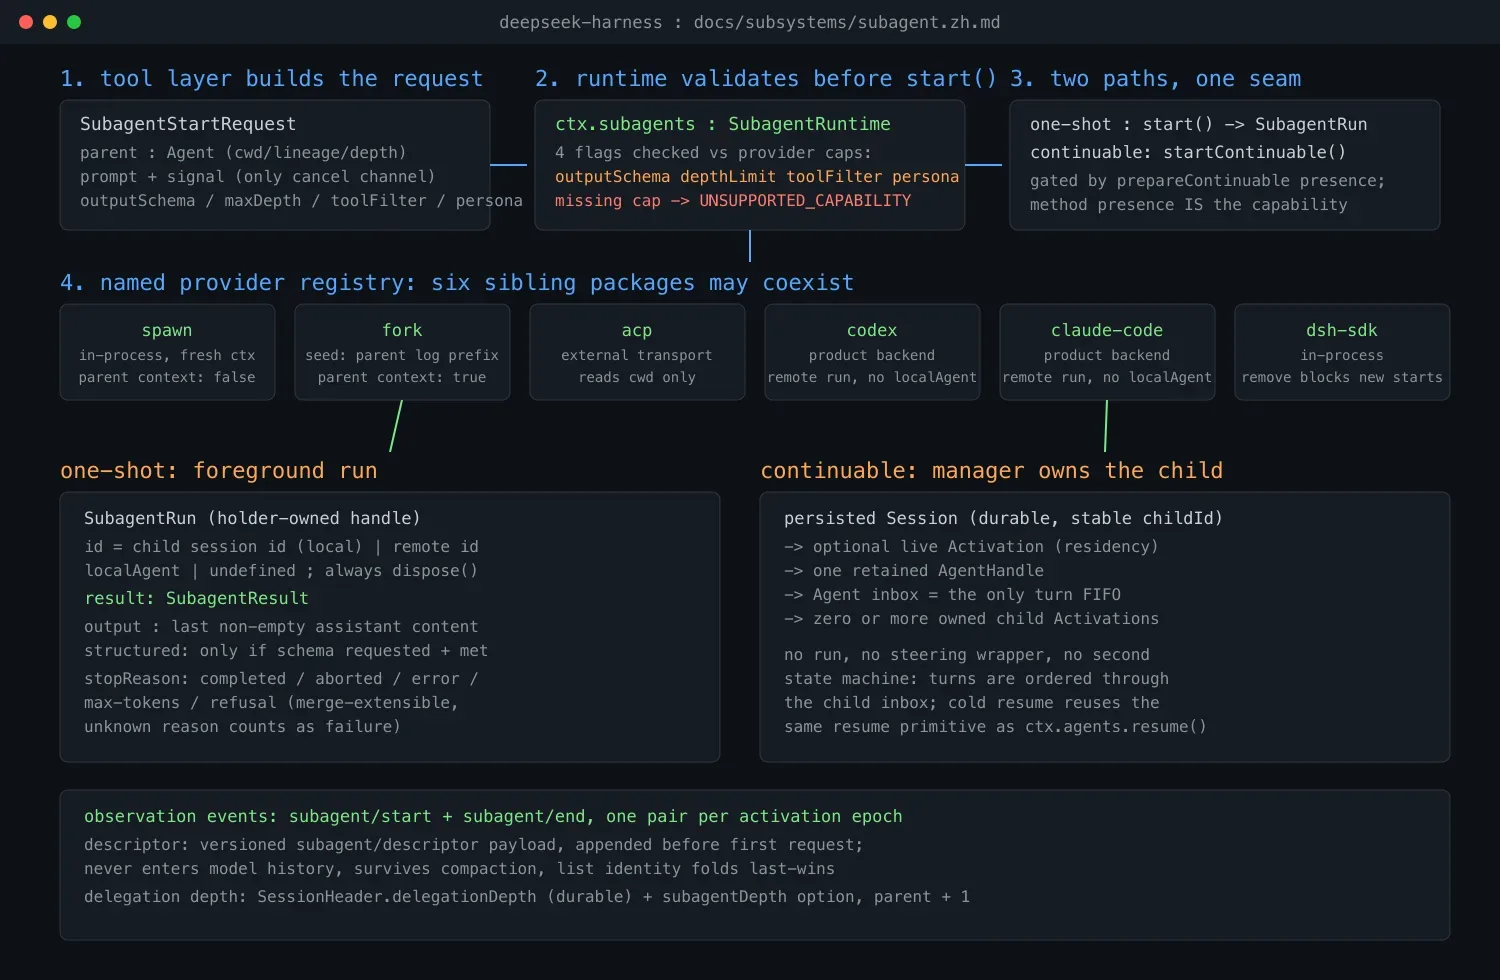Click the 'one-shot: foreground run' heading

[219, 471]
